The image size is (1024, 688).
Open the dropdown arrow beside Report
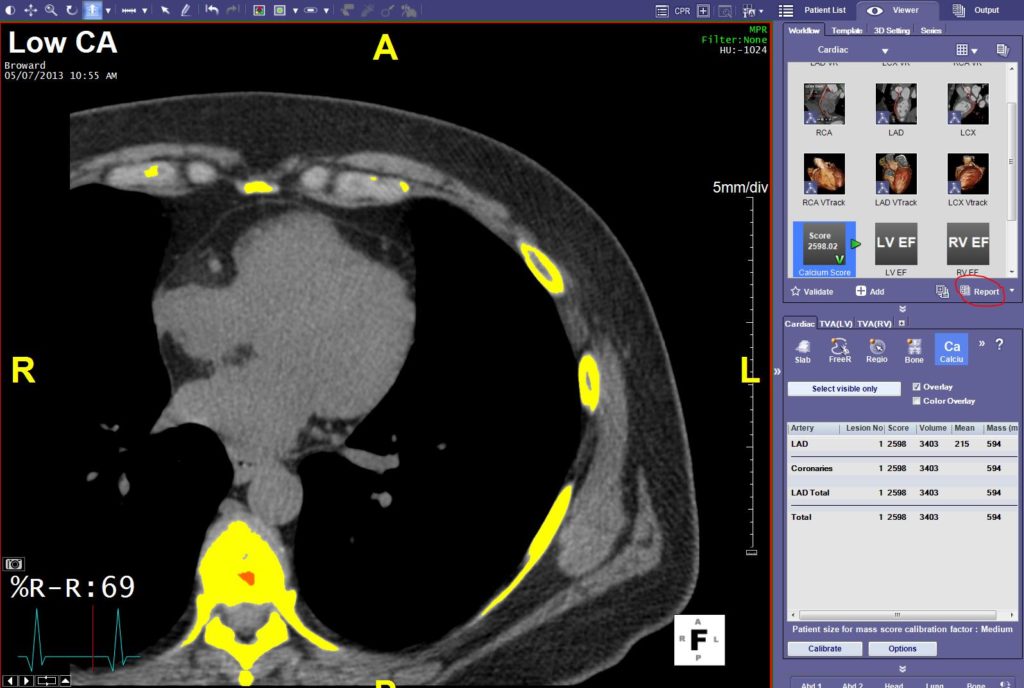[1012, 291]
